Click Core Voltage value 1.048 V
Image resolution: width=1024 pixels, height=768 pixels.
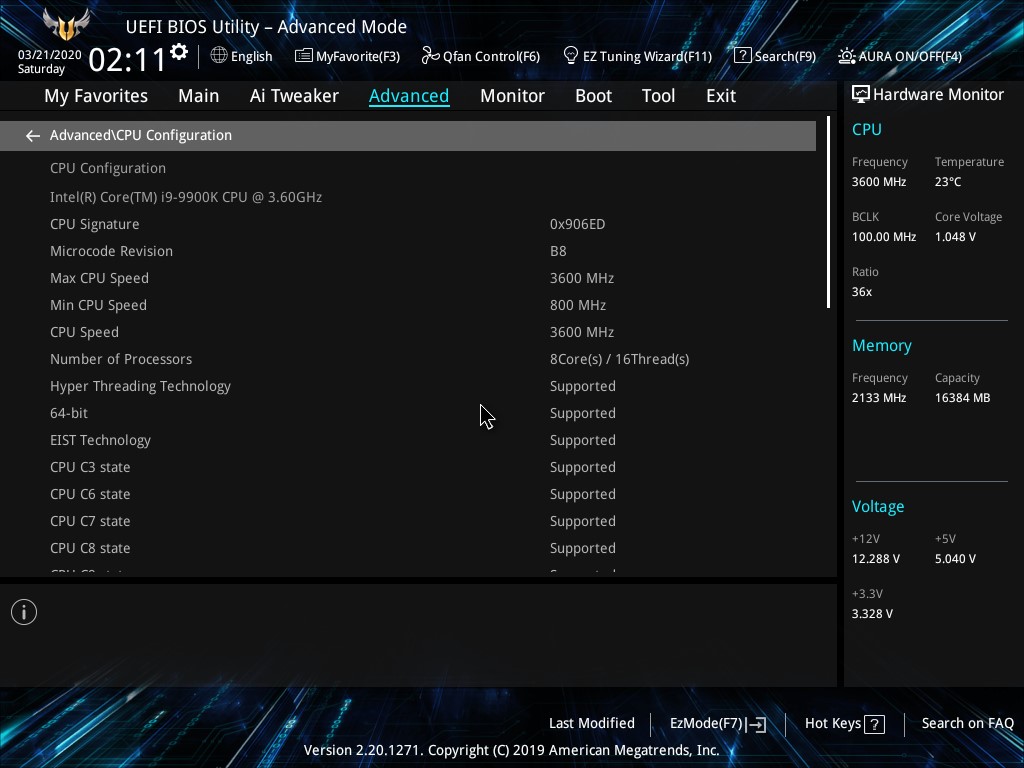click(955, 237)
